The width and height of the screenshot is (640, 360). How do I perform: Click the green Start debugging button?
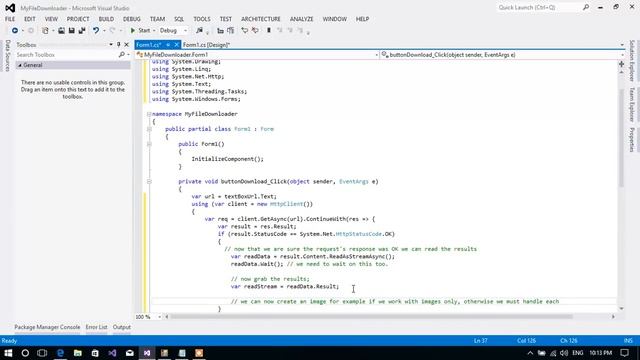(x=140, y=31)
